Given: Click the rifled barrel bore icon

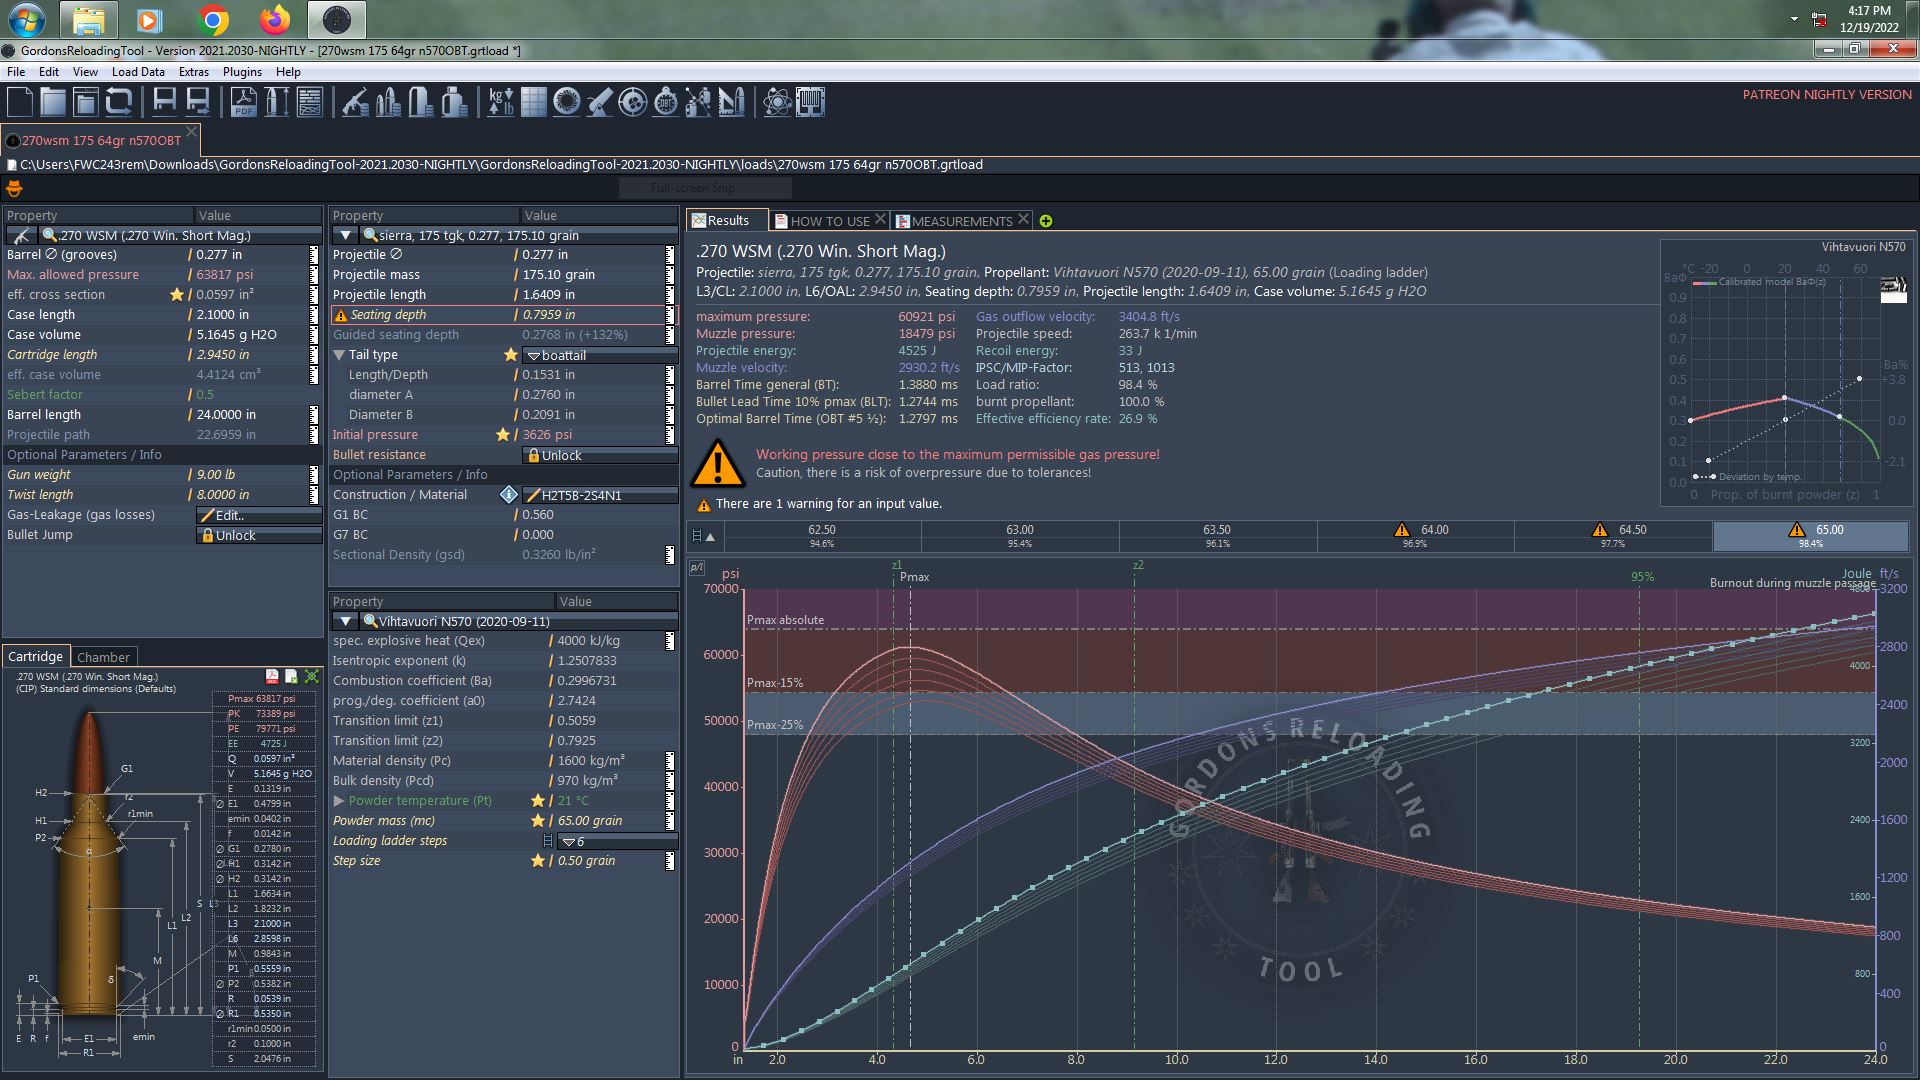Looking at the screenshot, I should [567, 102].
